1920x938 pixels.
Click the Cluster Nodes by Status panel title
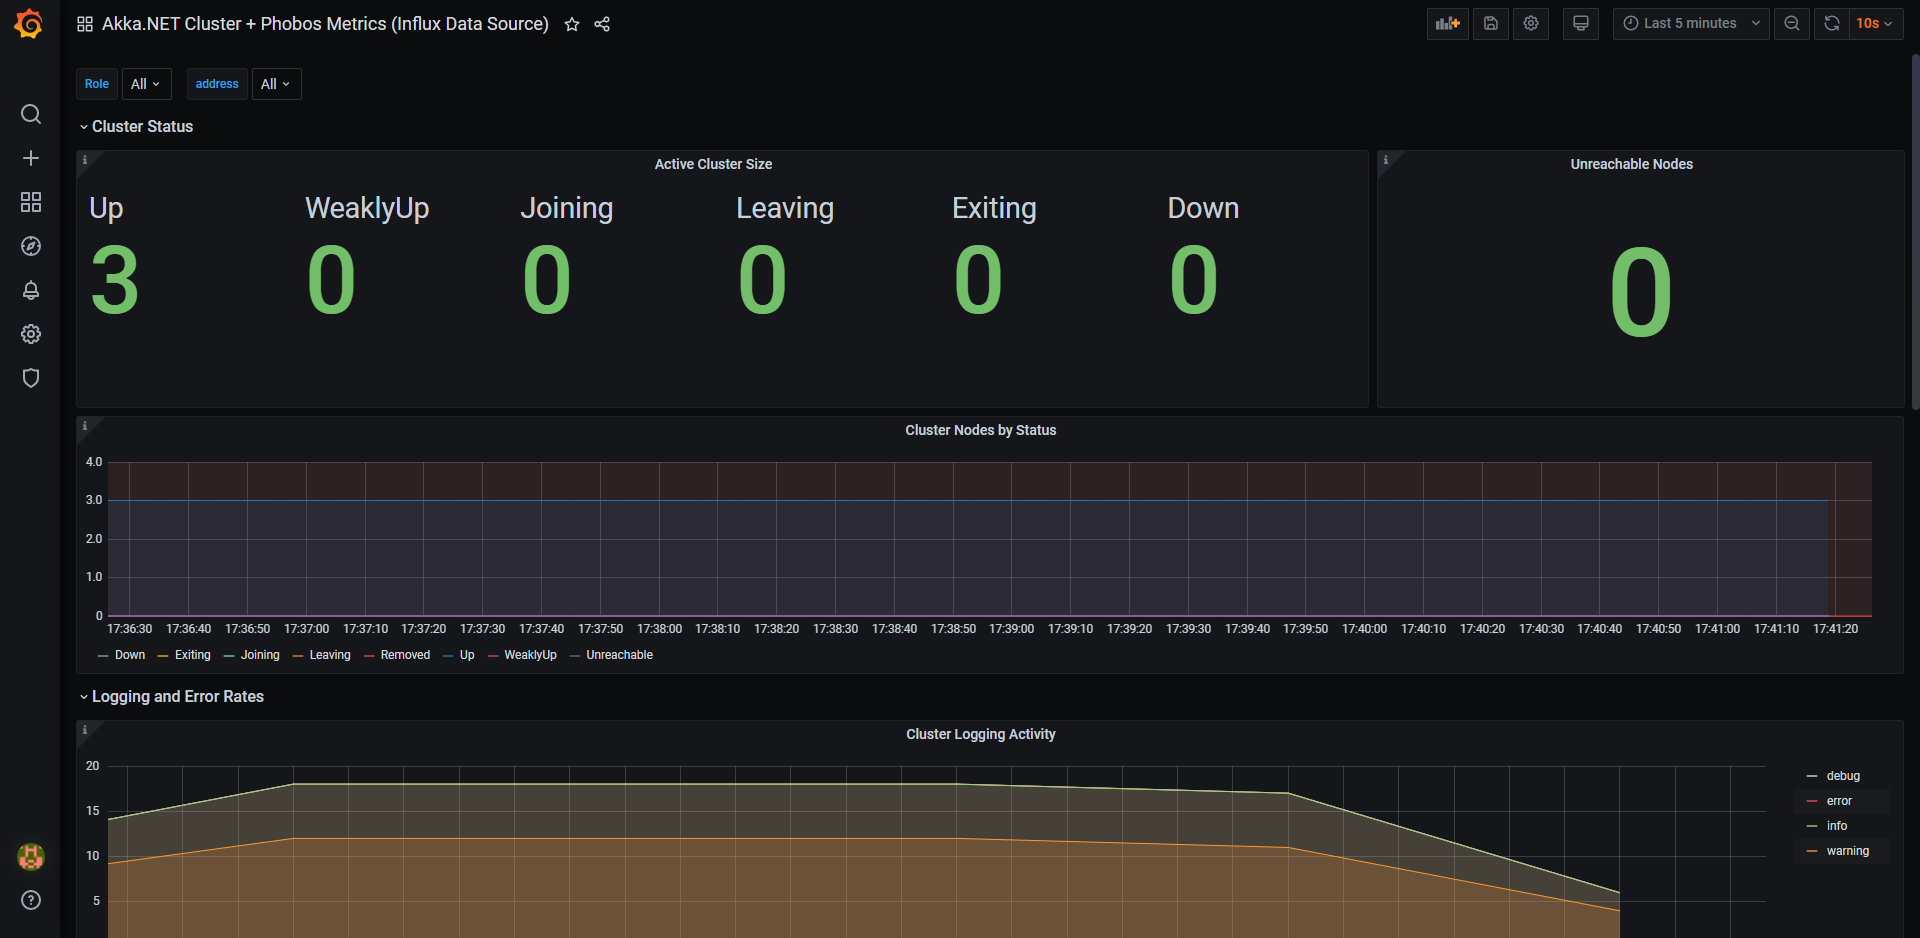(x=980, y=430)
